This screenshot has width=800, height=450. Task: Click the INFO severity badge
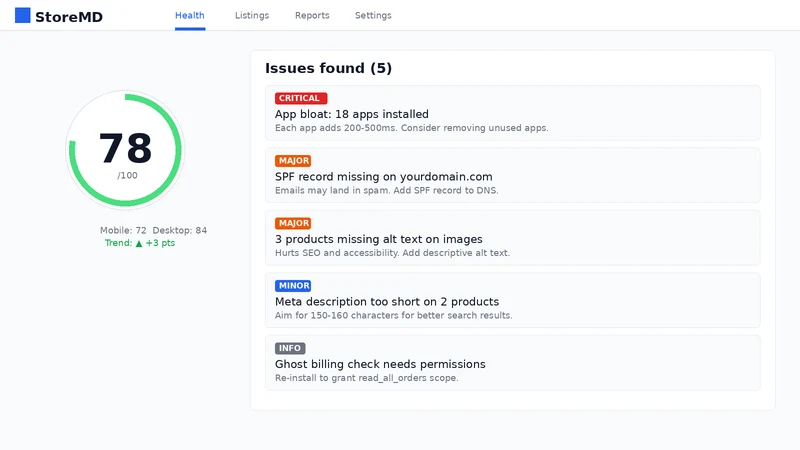(x=290, y=348)
